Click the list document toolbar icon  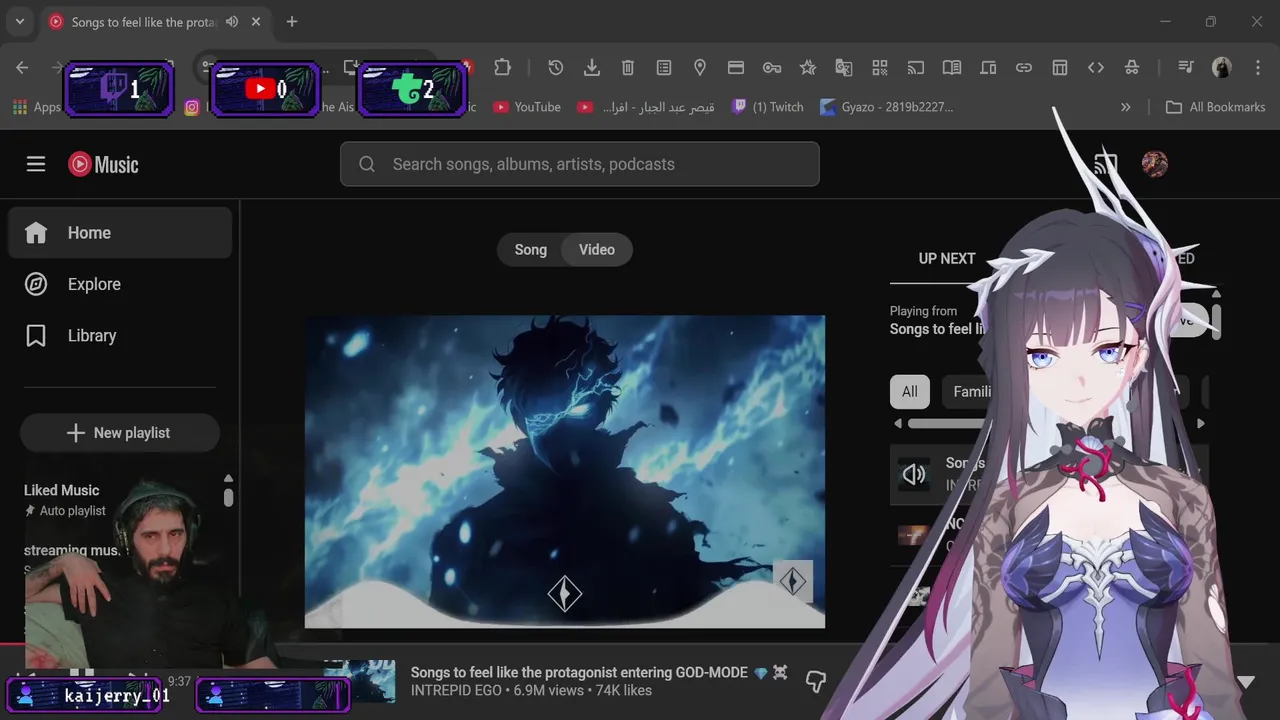664,67
